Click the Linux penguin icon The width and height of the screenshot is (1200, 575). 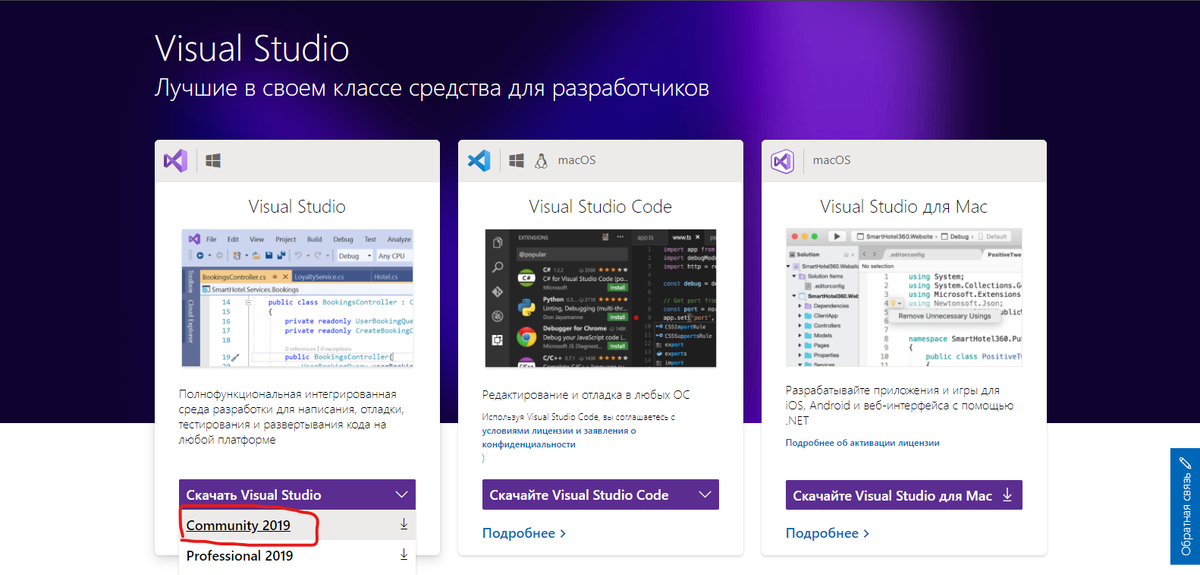click(x=542, y=160)
